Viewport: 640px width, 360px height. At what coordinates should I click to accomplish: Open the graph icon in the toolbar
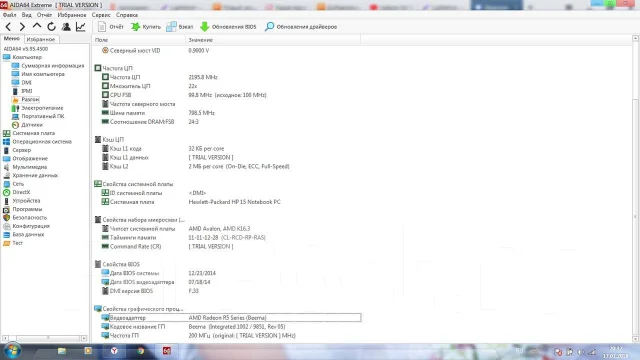click(81, 27)
